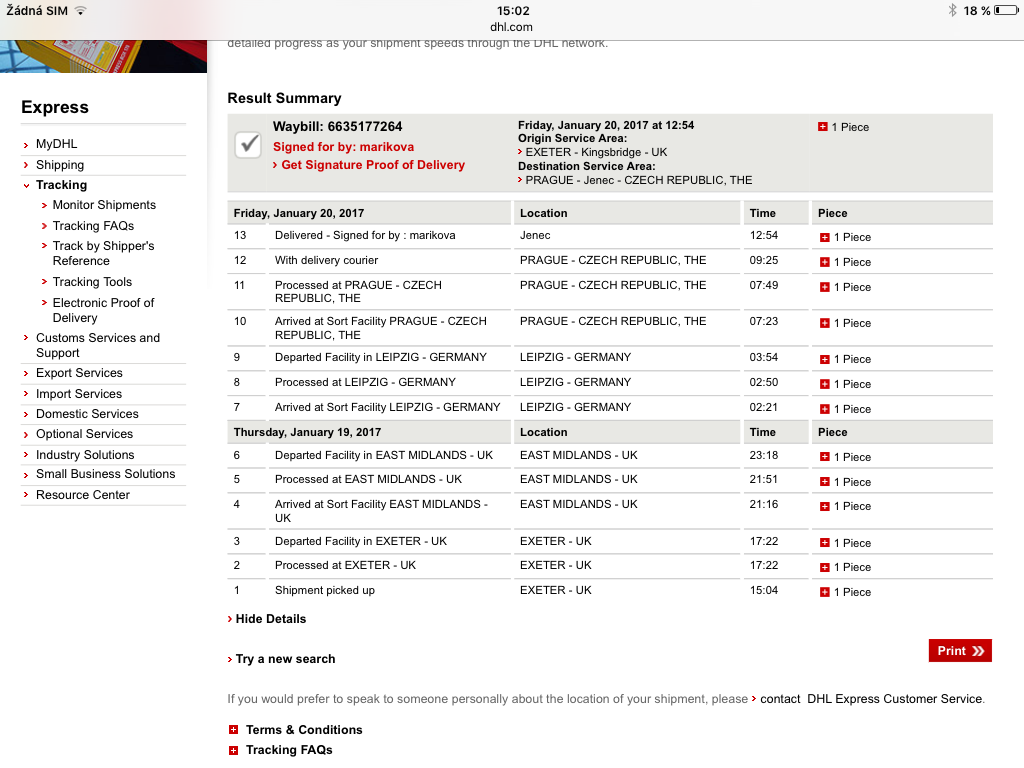Image resolution: width=1024 pixels, height=768 pixels.
Task: Toggle the waybill 6635177264 checkbox
Action: coord(248,144)
